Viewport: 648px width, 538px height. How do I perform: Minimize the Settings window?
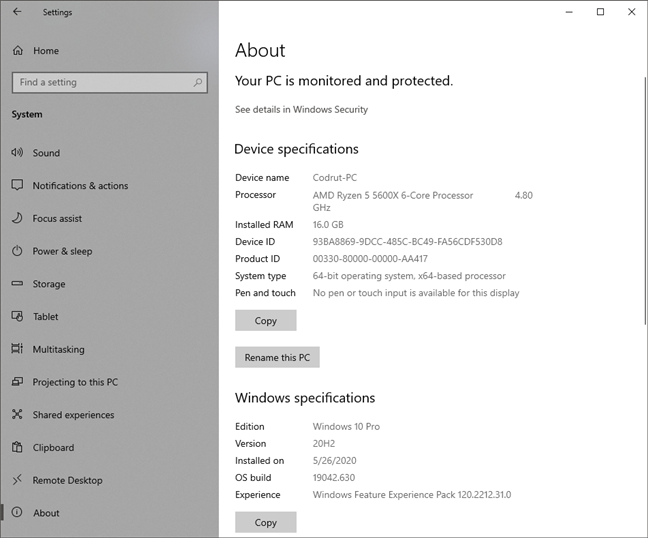[569, 12]
